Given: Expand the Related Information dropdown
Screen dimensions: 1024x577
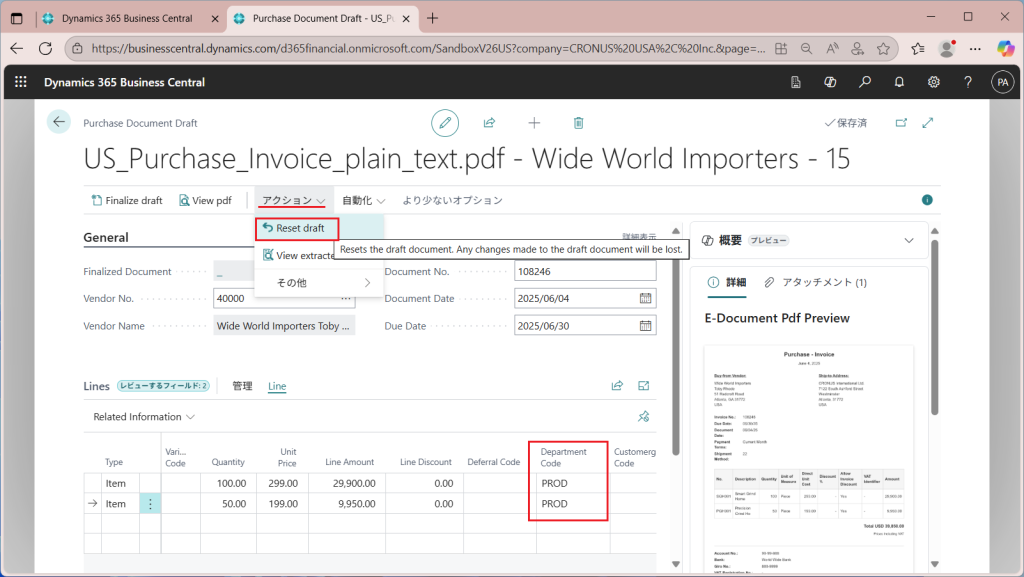Looking at the screenshot, I should 144,416.
